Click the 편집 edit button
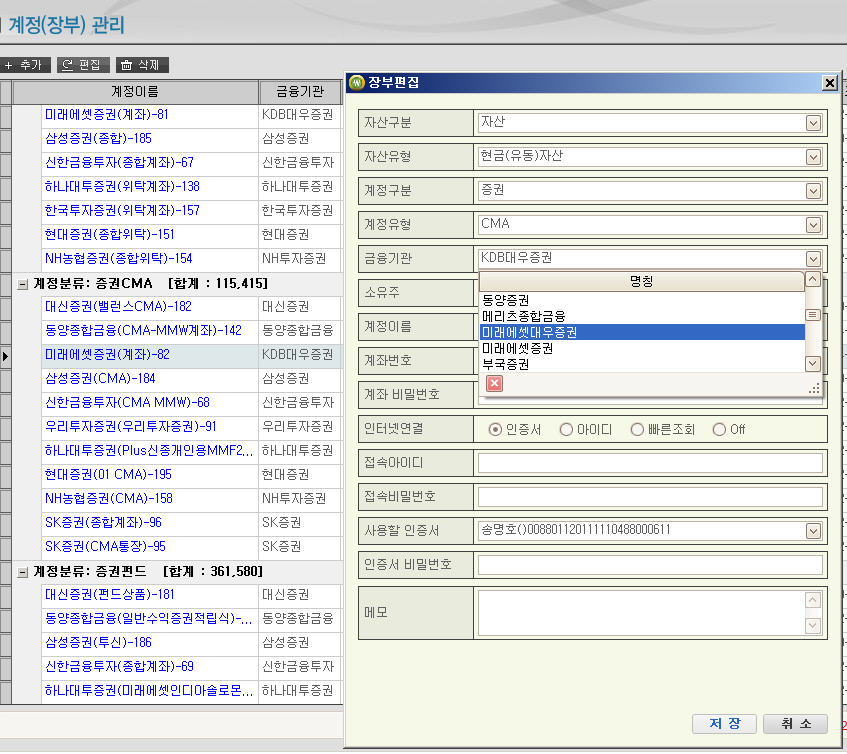This screenshot has width=847, height=754. pyautogui.click(x=83, y=65)
